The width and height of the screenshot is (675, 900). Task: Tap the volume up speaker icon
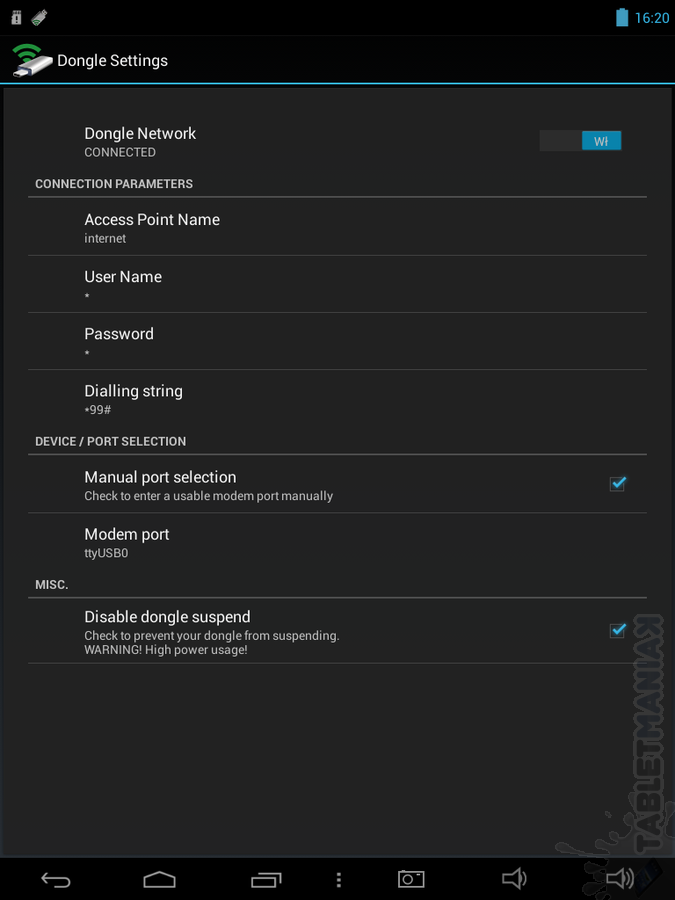(620, 878)
